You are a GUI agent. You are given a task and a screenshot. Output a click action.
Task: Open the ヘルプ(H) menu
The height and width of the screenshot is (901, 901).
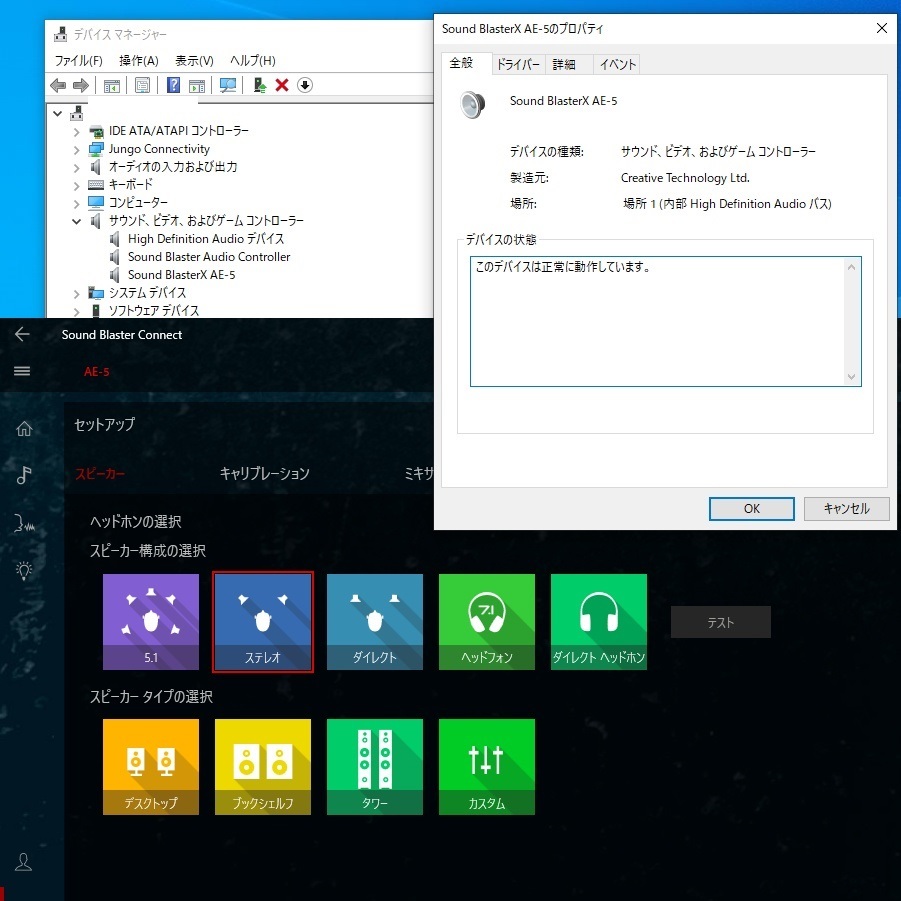(252, 60)
